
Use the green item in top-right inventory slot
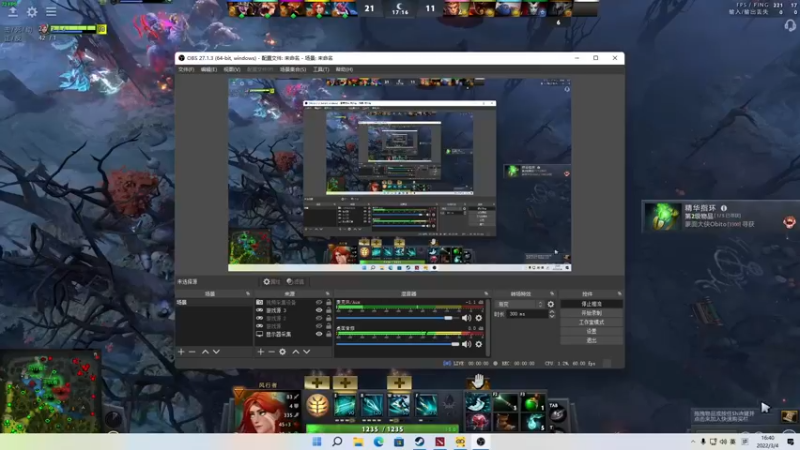click(532, 403)
